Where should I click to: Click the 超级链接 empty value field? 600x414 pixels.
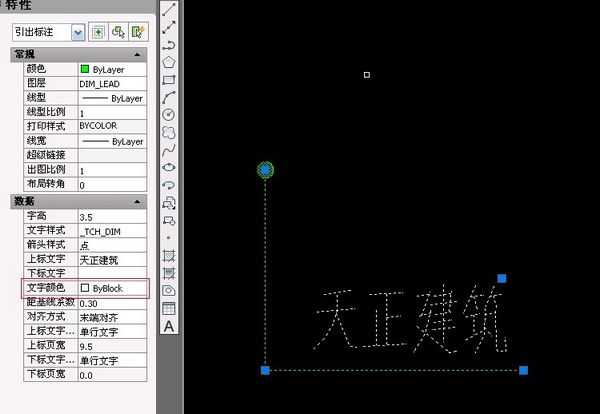point(112,155)
